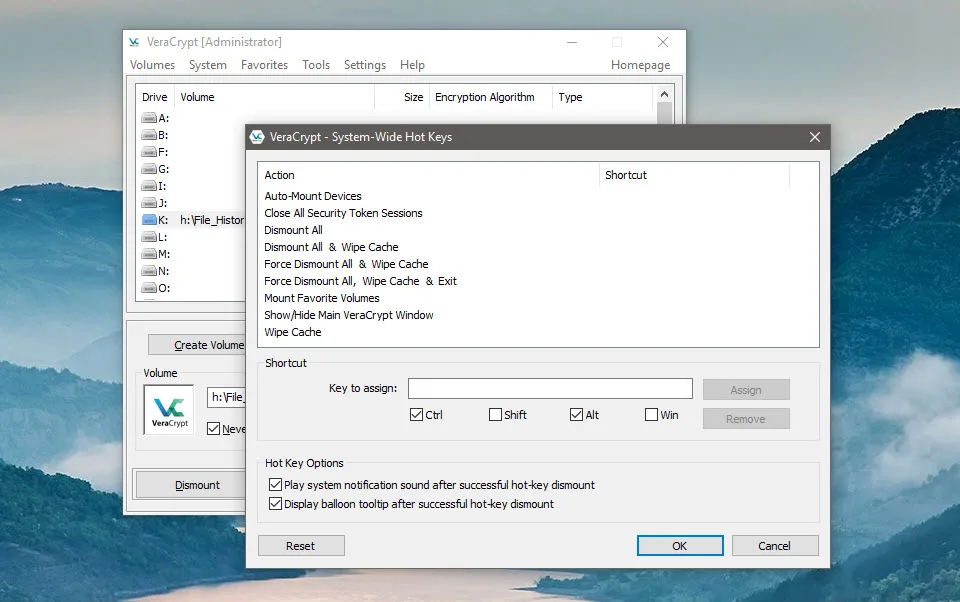This screenshot has height=602, width=960.
Task: Select the Wipe Cache action row
Action: [x=293, y=332]
